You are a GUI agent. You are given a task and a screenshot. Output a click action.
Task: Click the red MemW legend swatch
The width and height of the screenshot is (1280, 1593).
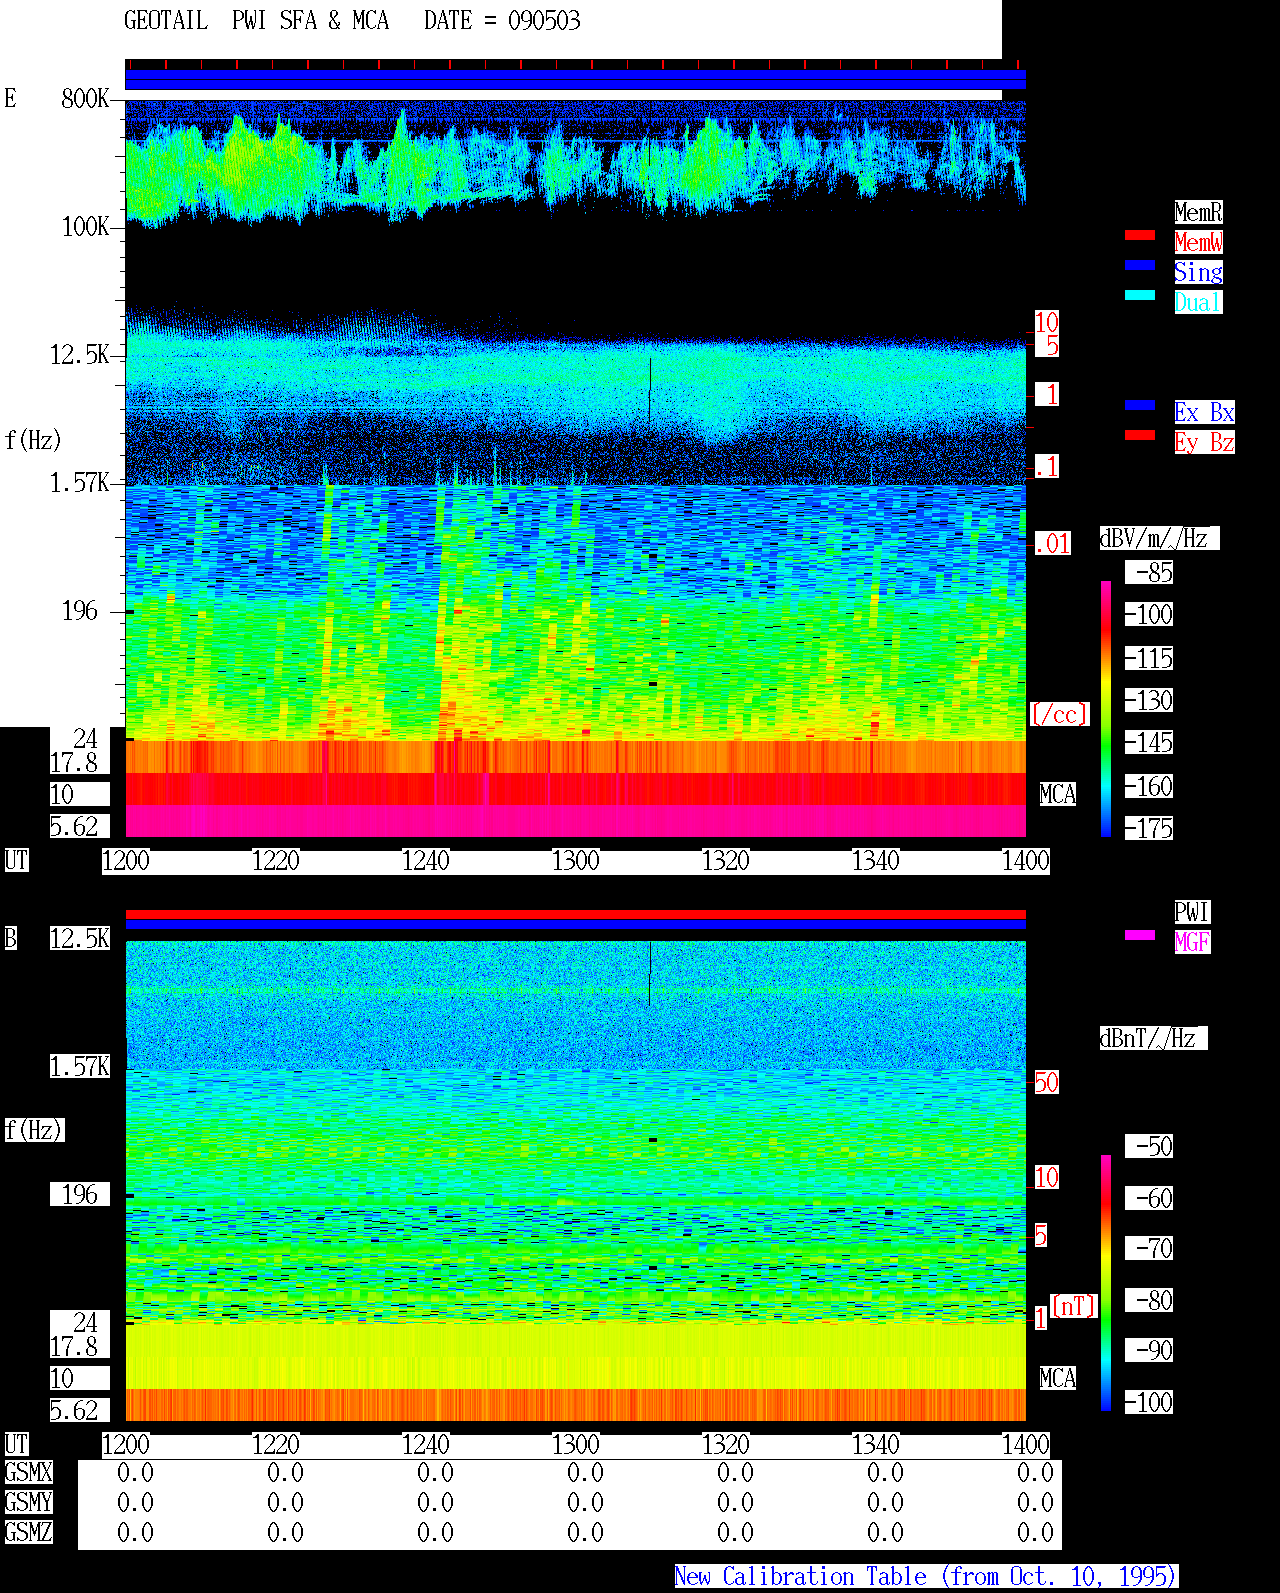click(1140, 235)
